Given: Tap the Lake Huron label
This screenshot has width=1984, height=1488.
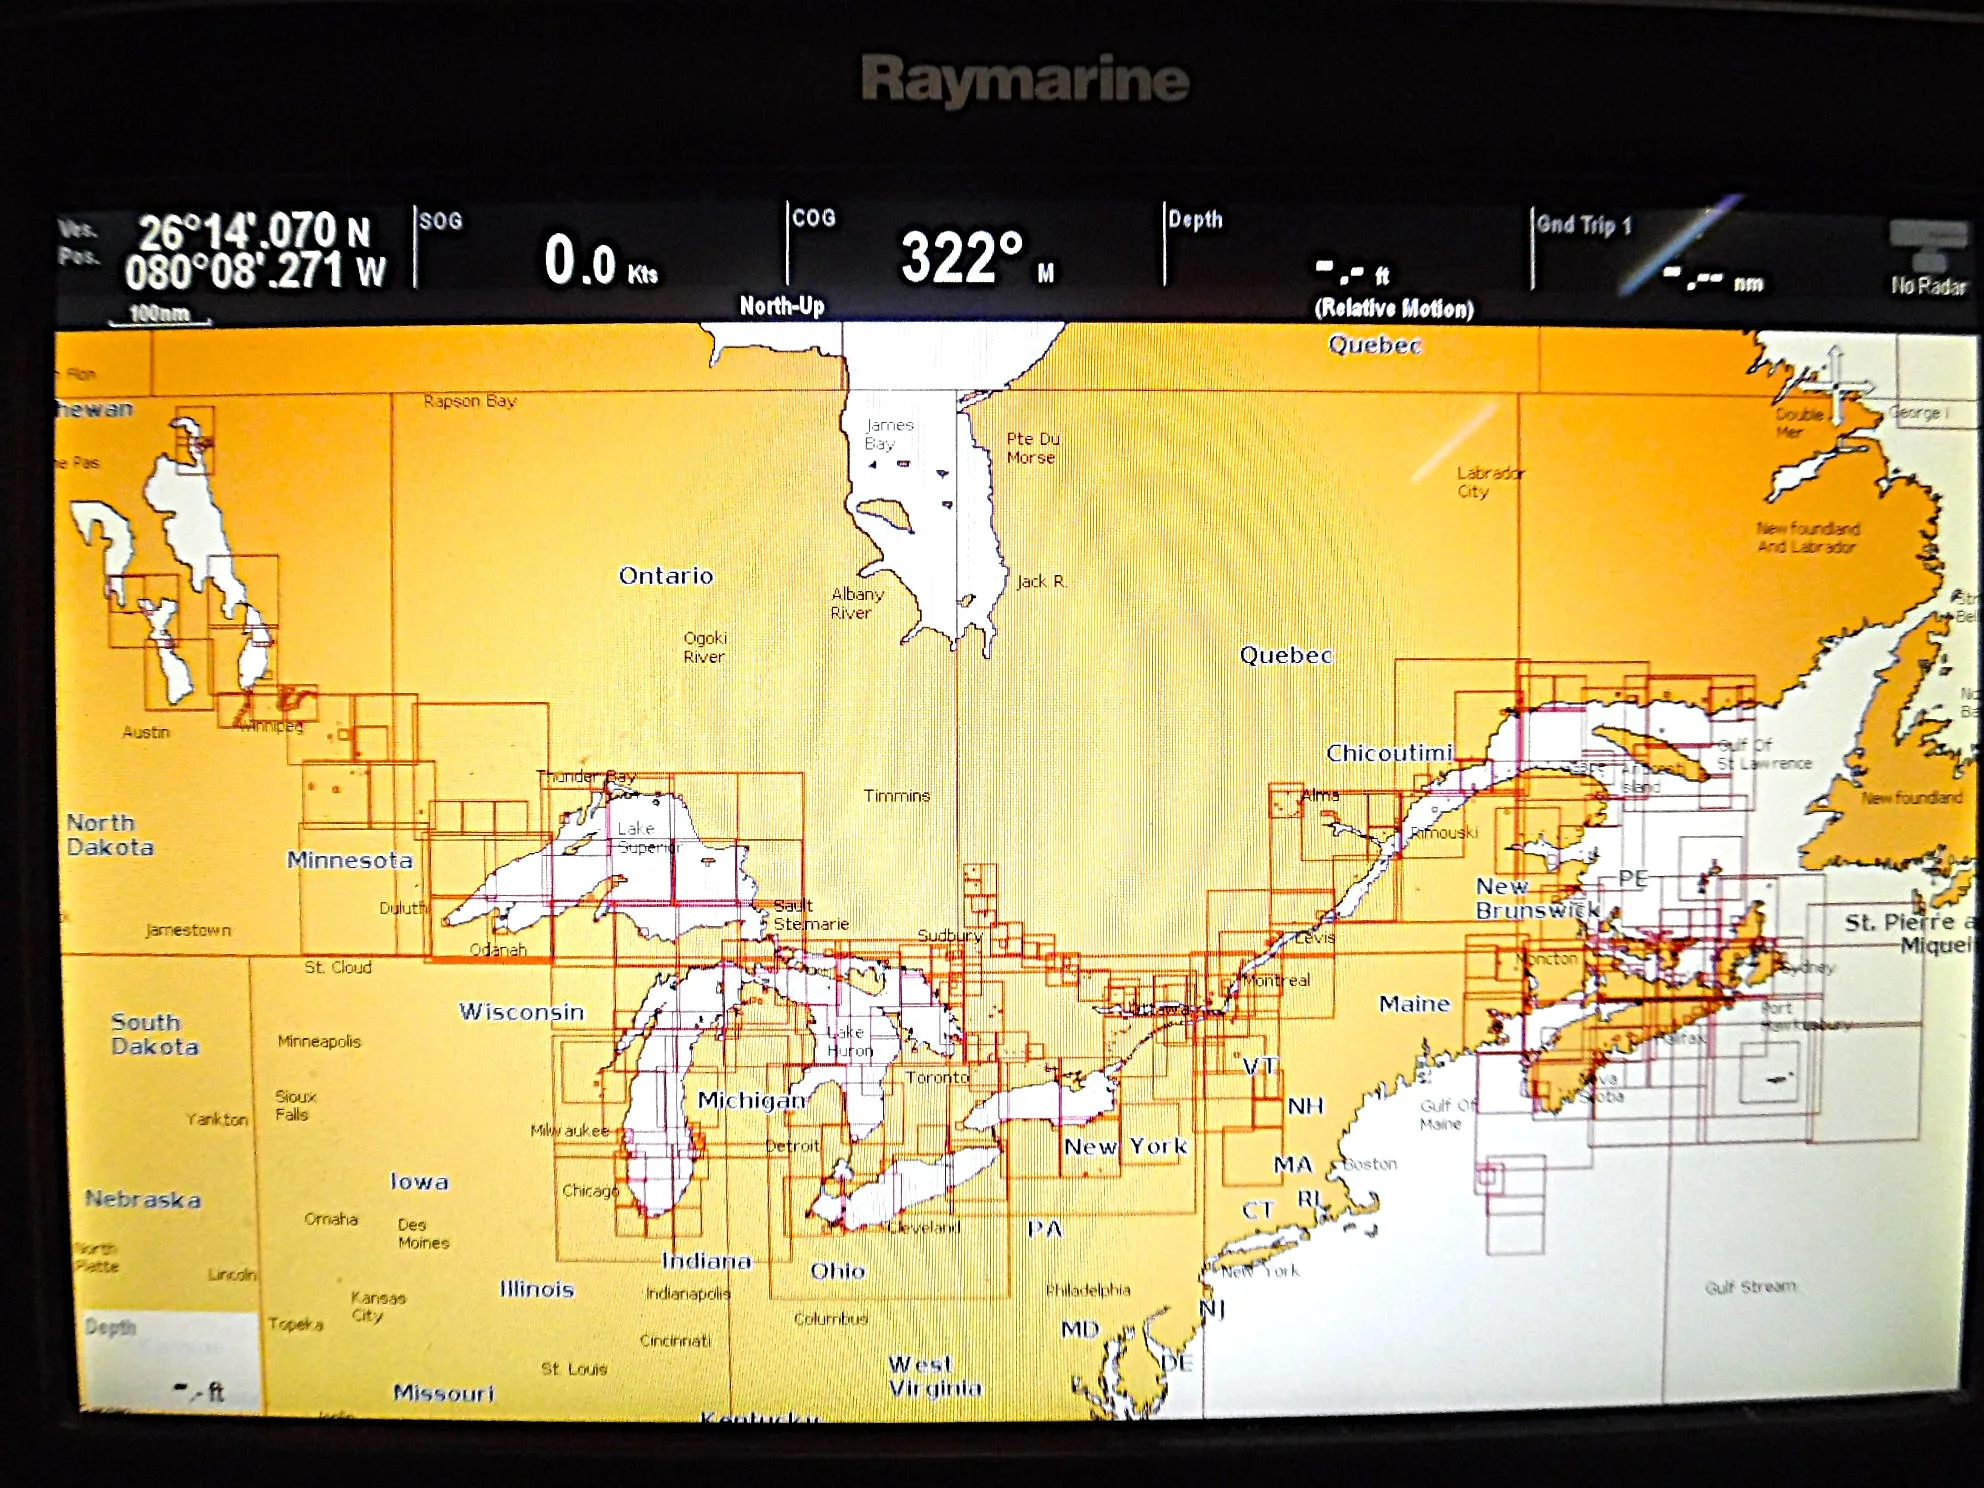Looking at the screenshot, I should pyautogui.click(x=850, y=1041).
